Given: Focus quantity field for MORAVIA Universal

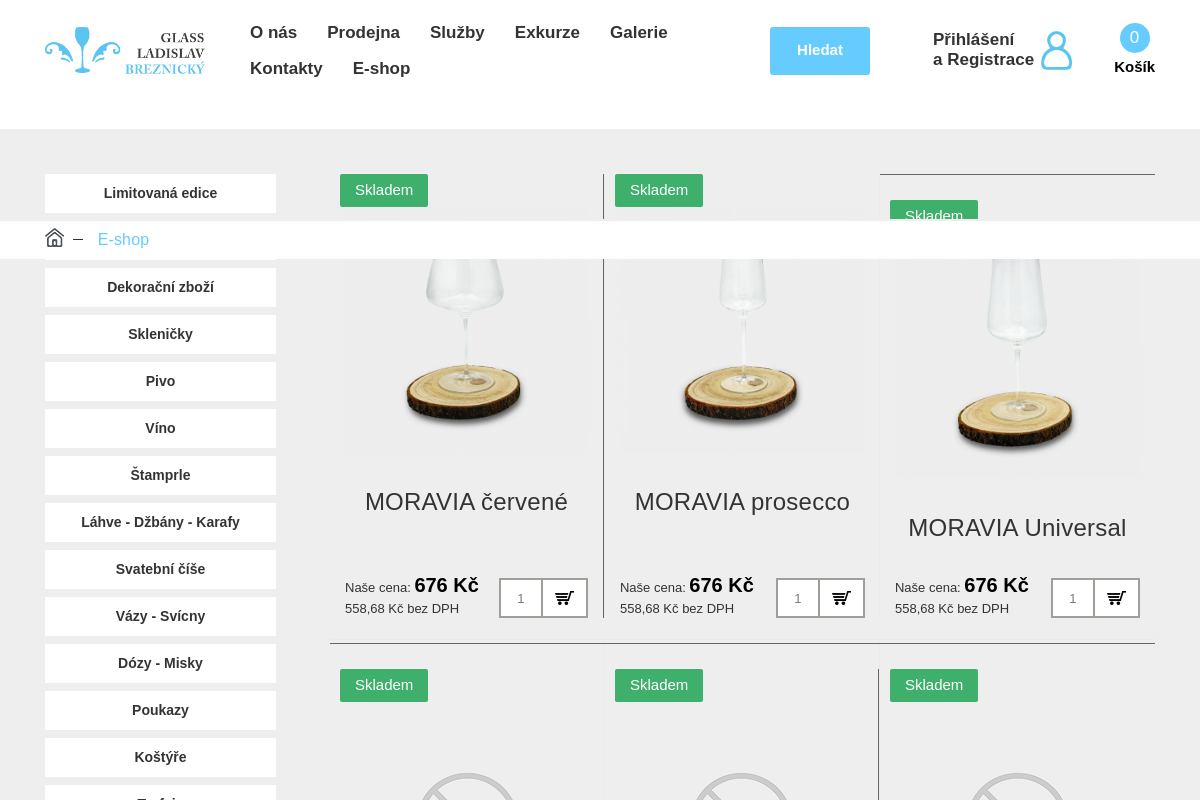Looking at the screenshot, I should click(1073, 598).
